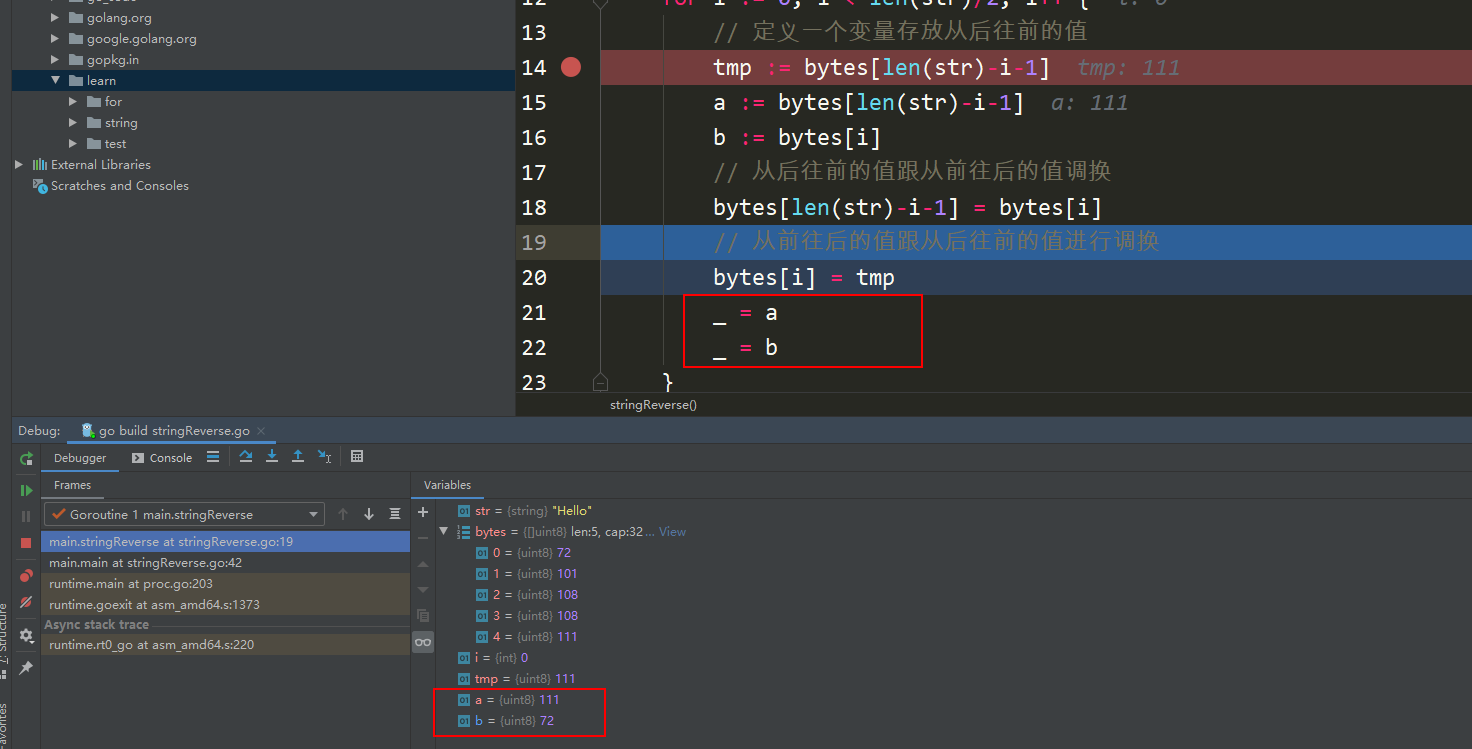Screen dimensions: 1472x749
Task: Select the External Libraries tree item
Action: coord(101,165)
